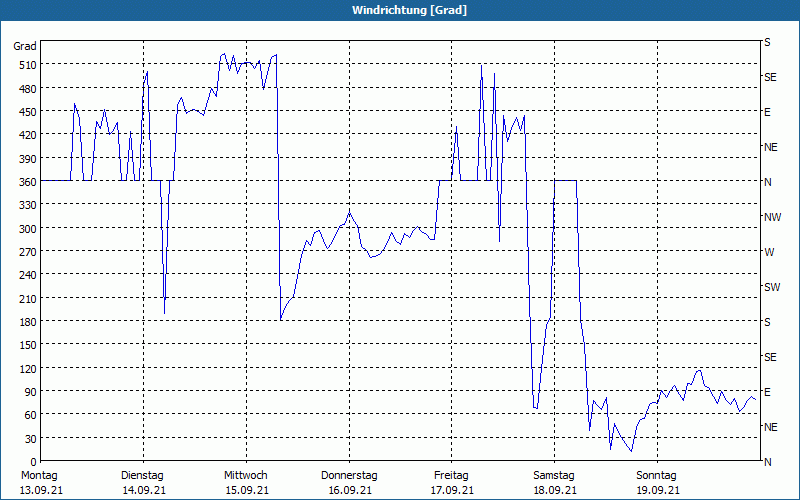Click the 450 left axis label
800x500 pixels.
[28, 112]
